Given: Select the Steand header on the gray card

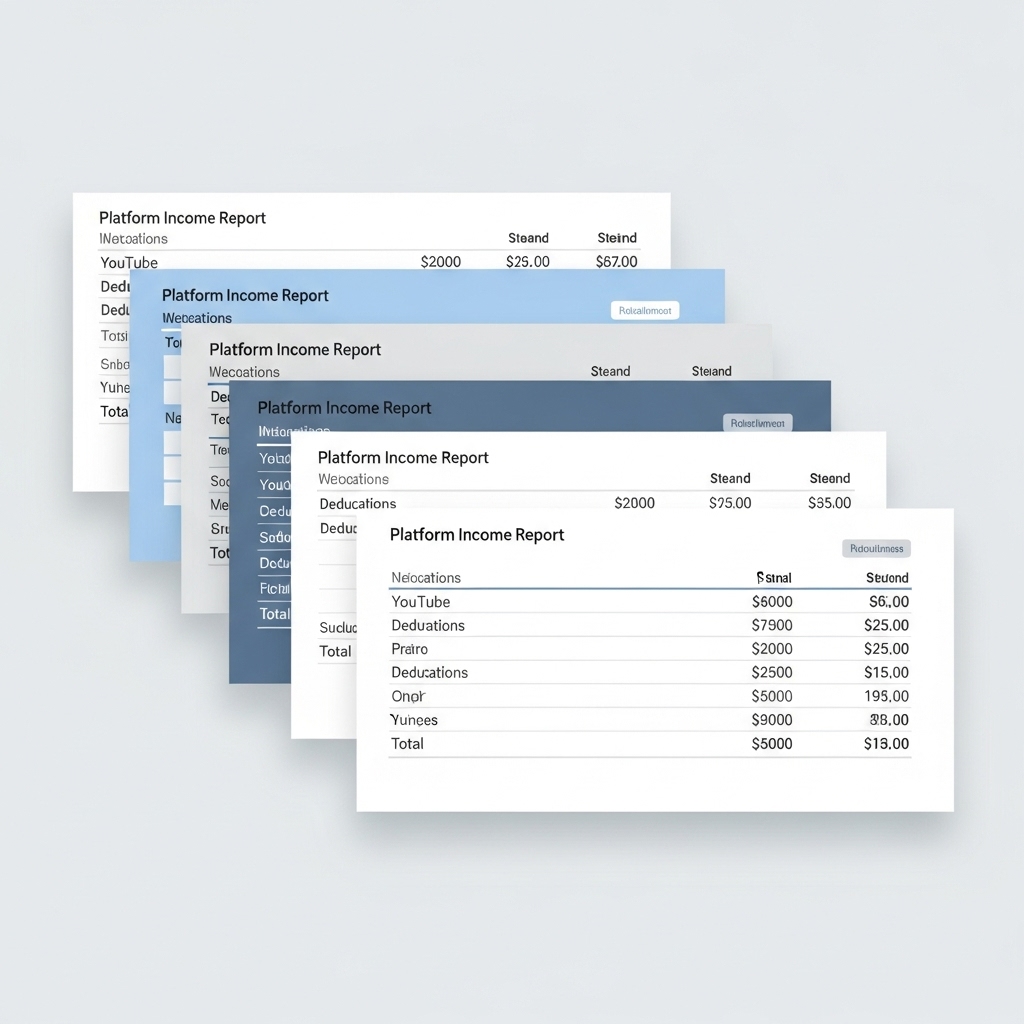Looking at the screenshot, I should 610,371.
